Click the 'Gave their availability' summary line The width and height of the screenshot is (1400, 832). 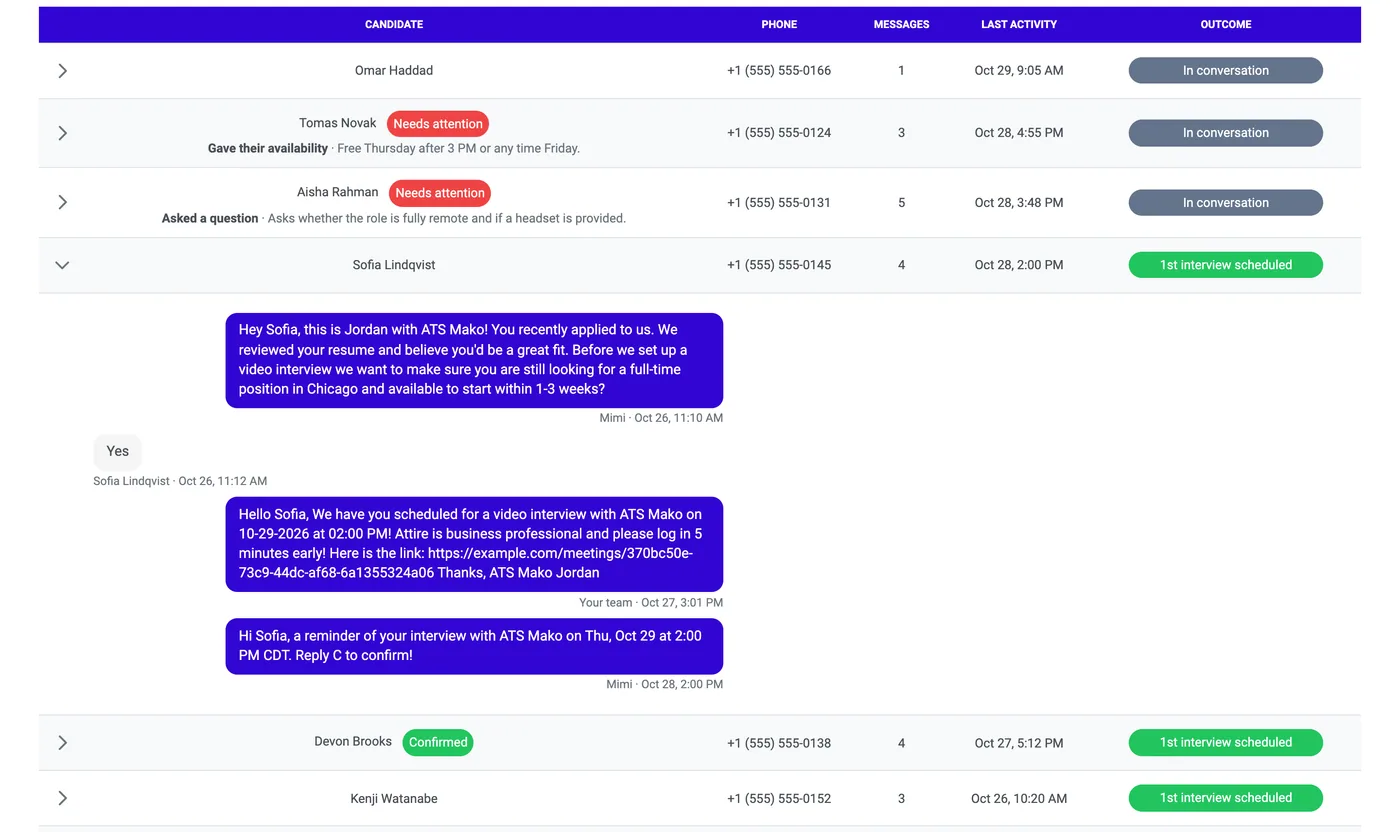394,148
